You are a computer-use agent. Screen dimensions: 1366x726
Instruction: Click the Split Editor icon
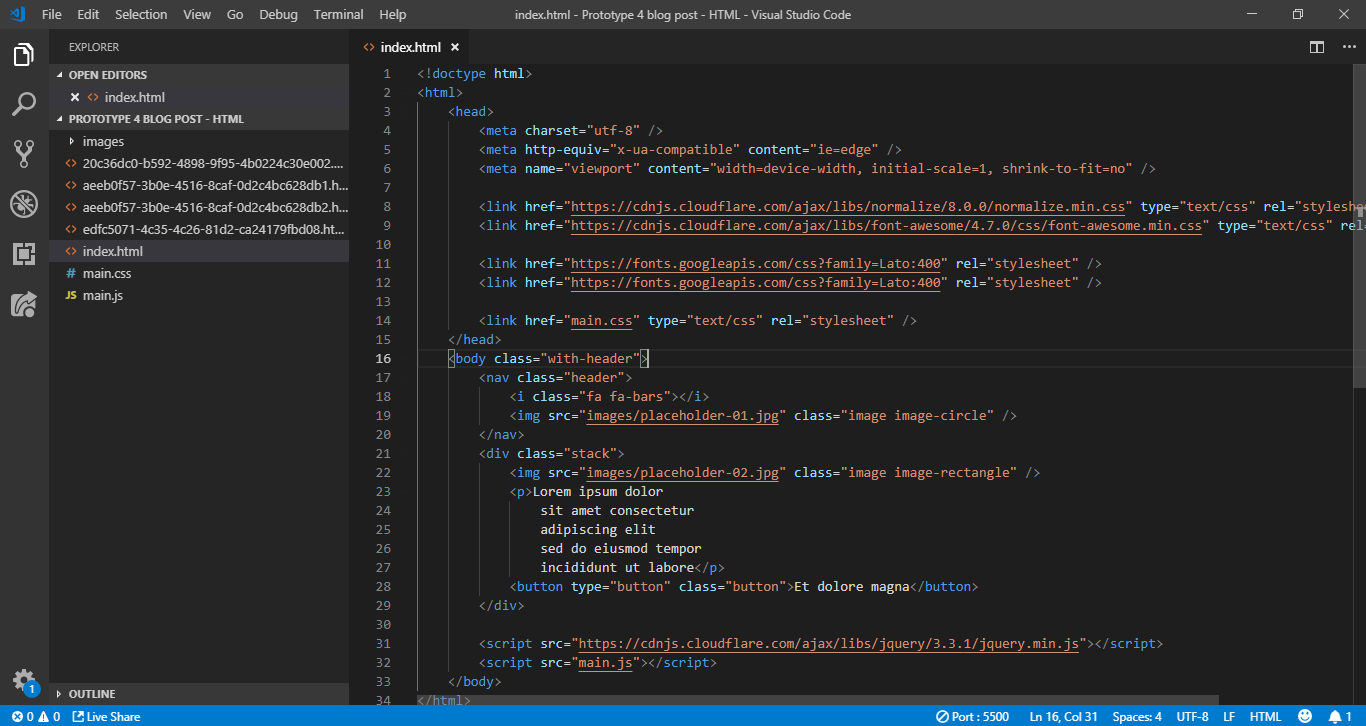click(x=1316, y=47)
